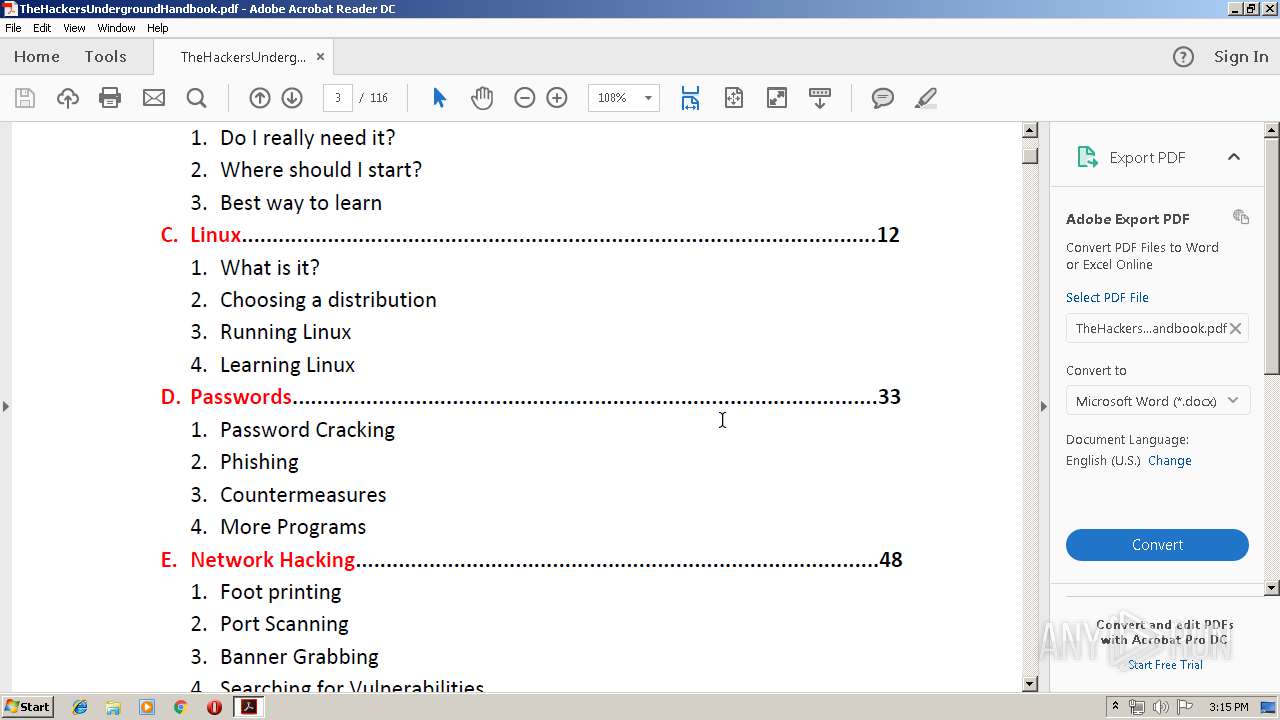Collapse the right tools pane arrow

point(1044,406)
